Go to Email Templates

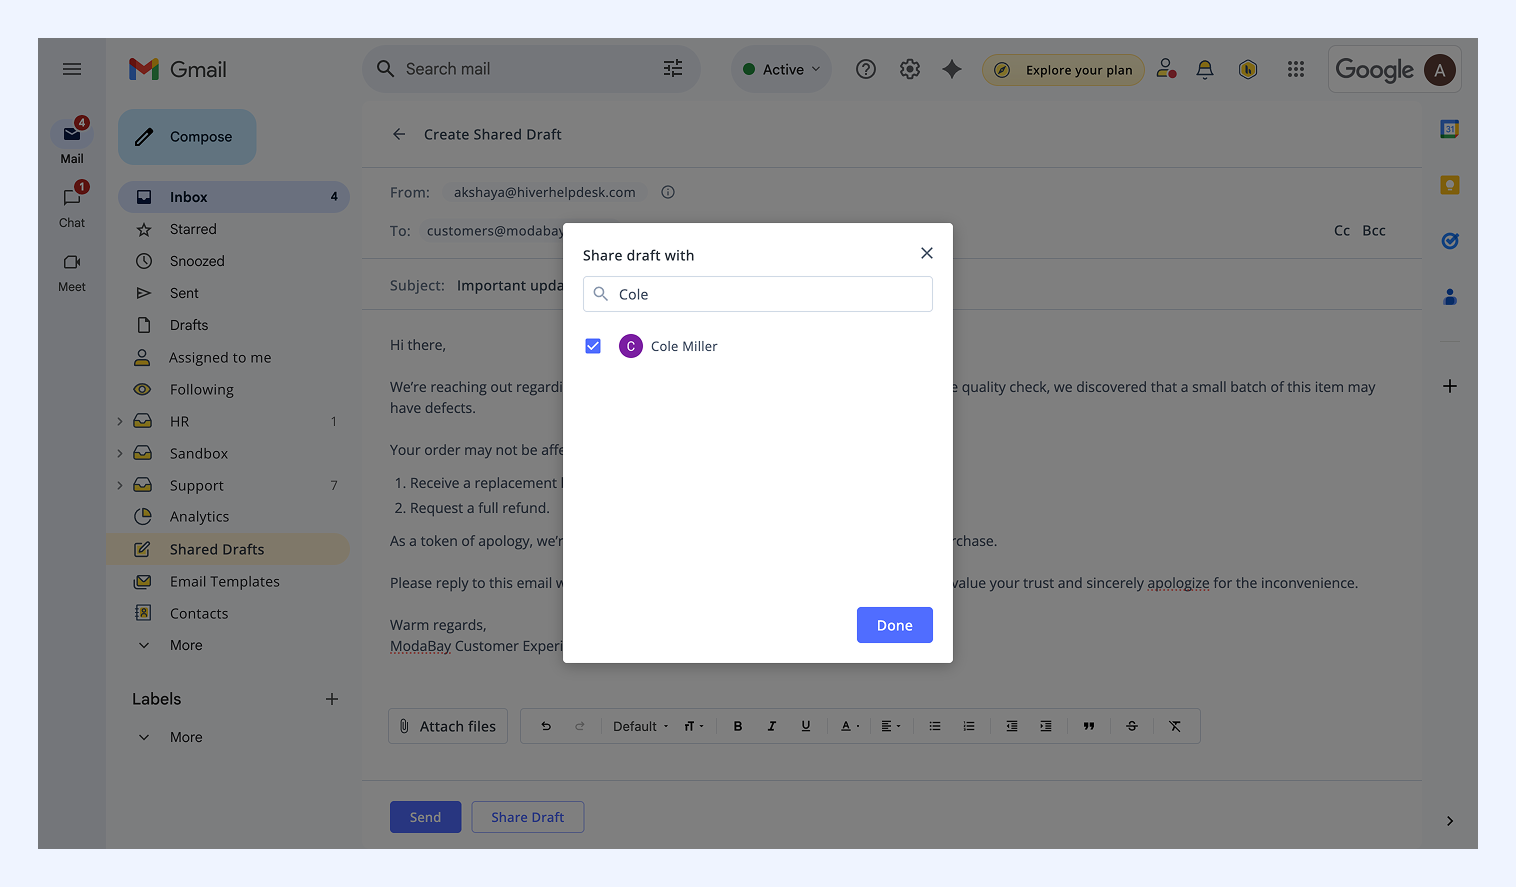pos(224,581)
